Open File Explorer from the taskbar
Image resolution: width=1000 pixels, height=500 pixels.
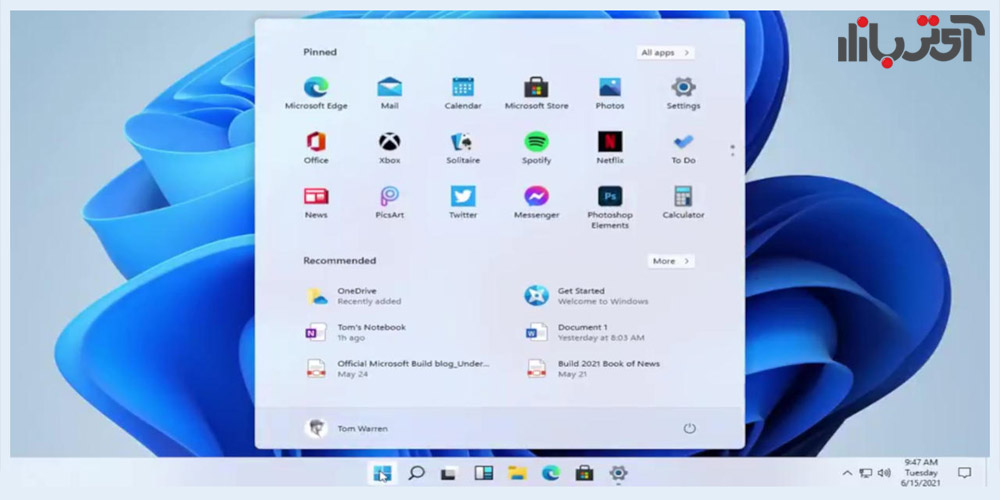point(517,473)
